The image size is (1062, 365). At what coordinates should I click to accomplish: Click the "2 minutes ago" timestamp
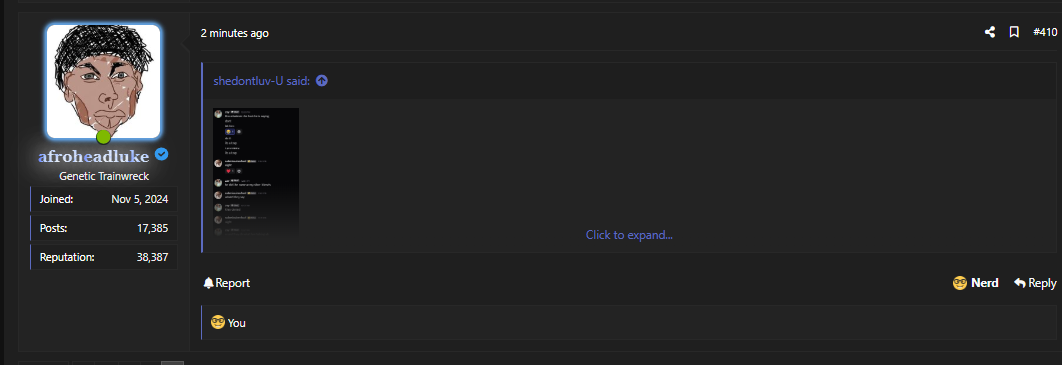234,33
